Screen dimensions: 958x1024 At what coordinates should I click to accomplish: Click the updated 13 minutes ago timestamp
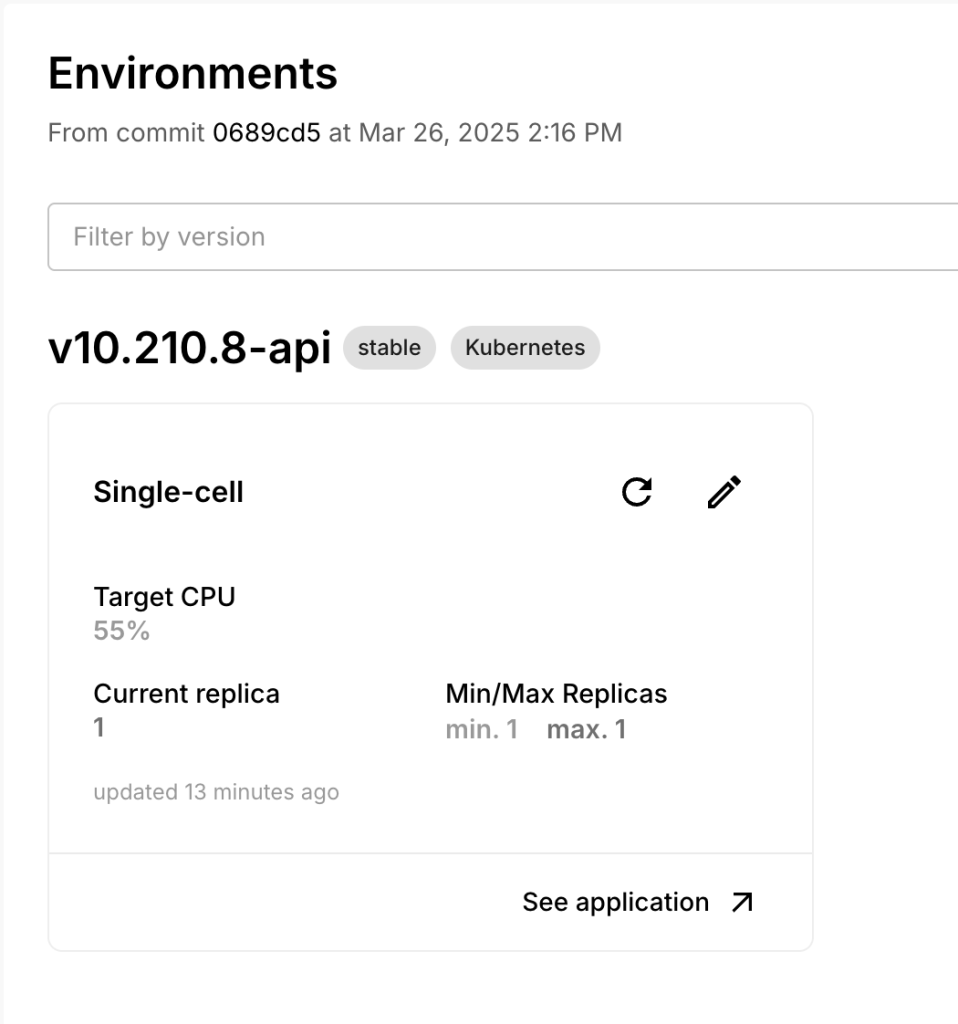click(216, 793)
